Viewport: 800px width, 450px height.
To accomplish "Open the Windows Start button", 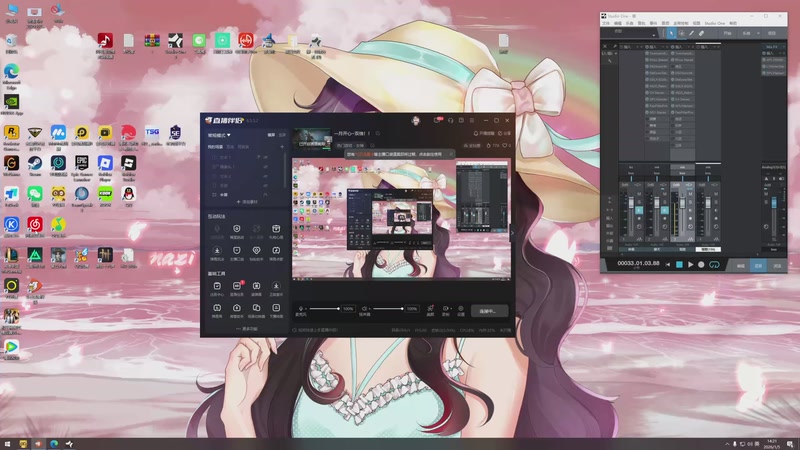I will (7, 444).
